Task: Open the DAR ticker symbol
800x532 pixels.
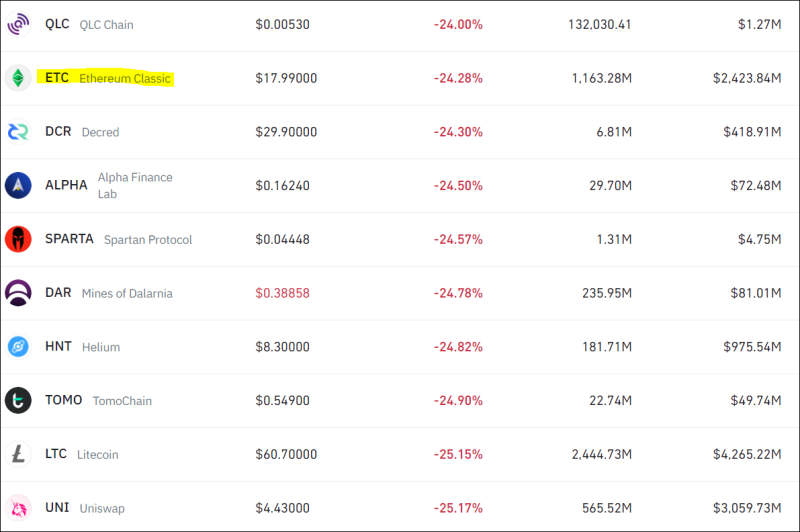Action: (58, 293)
